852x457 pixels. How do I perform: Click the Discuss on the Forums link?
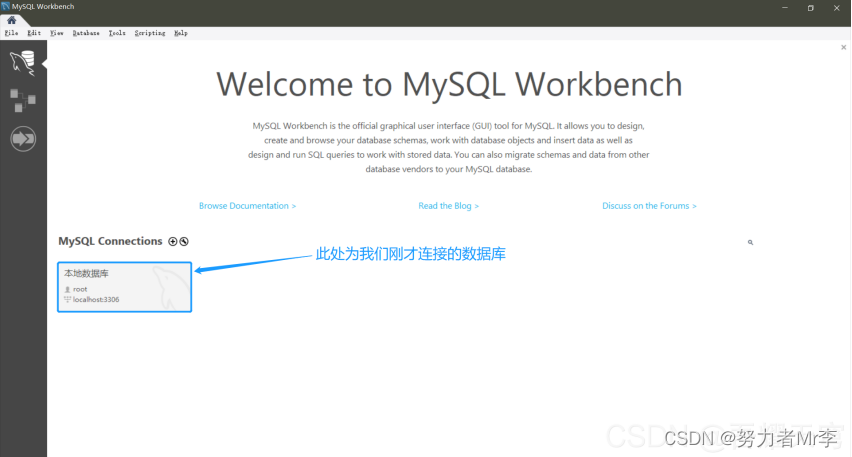[x=649, y=206]
